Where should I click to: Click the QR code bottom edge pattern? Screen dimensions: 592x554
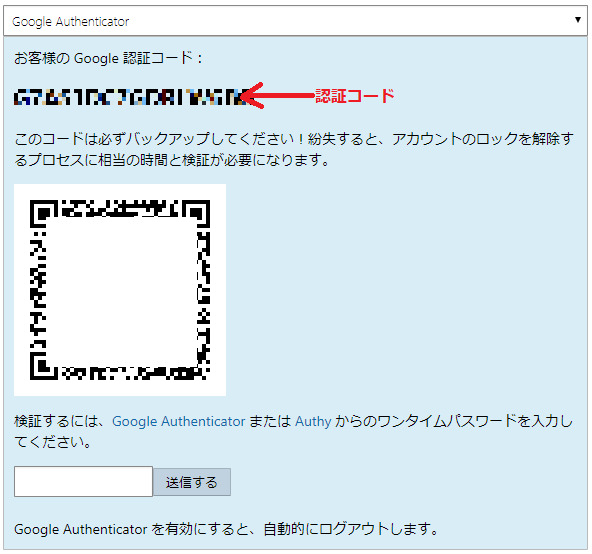pos(135,373)
